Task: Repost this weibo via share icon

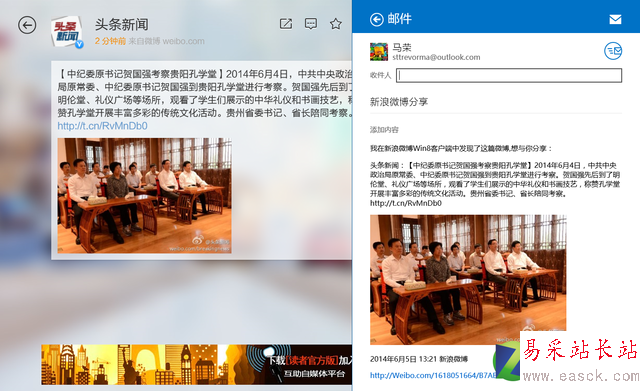Action: coord(286,24)
